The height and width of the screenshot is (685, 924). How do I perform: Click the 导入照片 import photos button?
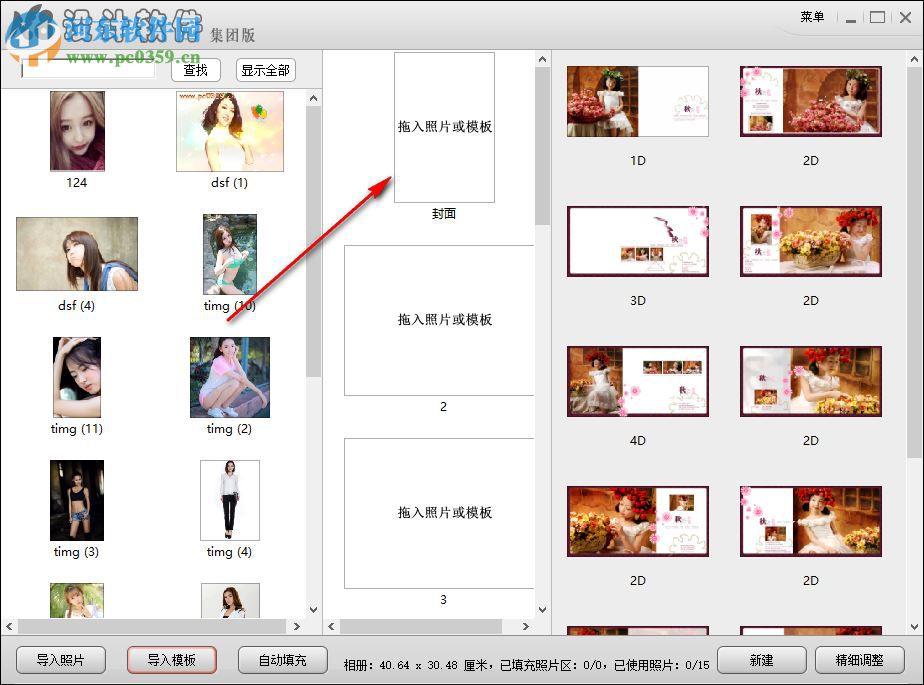coord(60,660)
